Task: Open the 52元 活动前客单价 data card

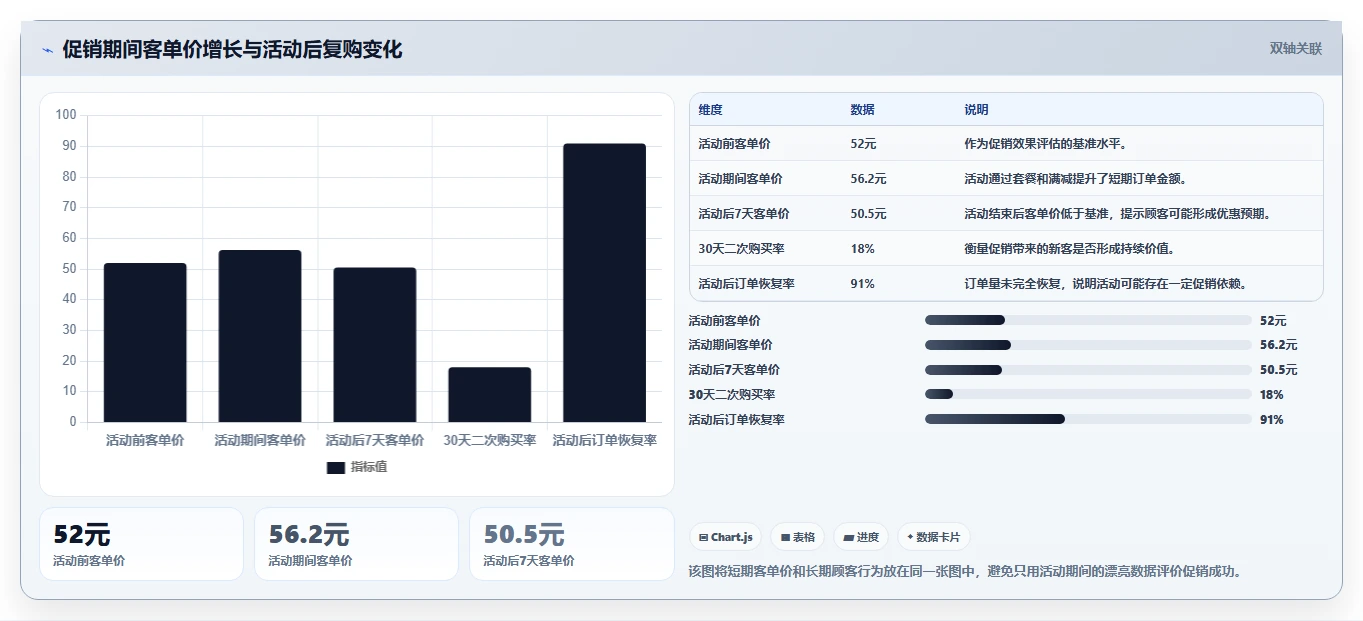Action: point(141,544)
